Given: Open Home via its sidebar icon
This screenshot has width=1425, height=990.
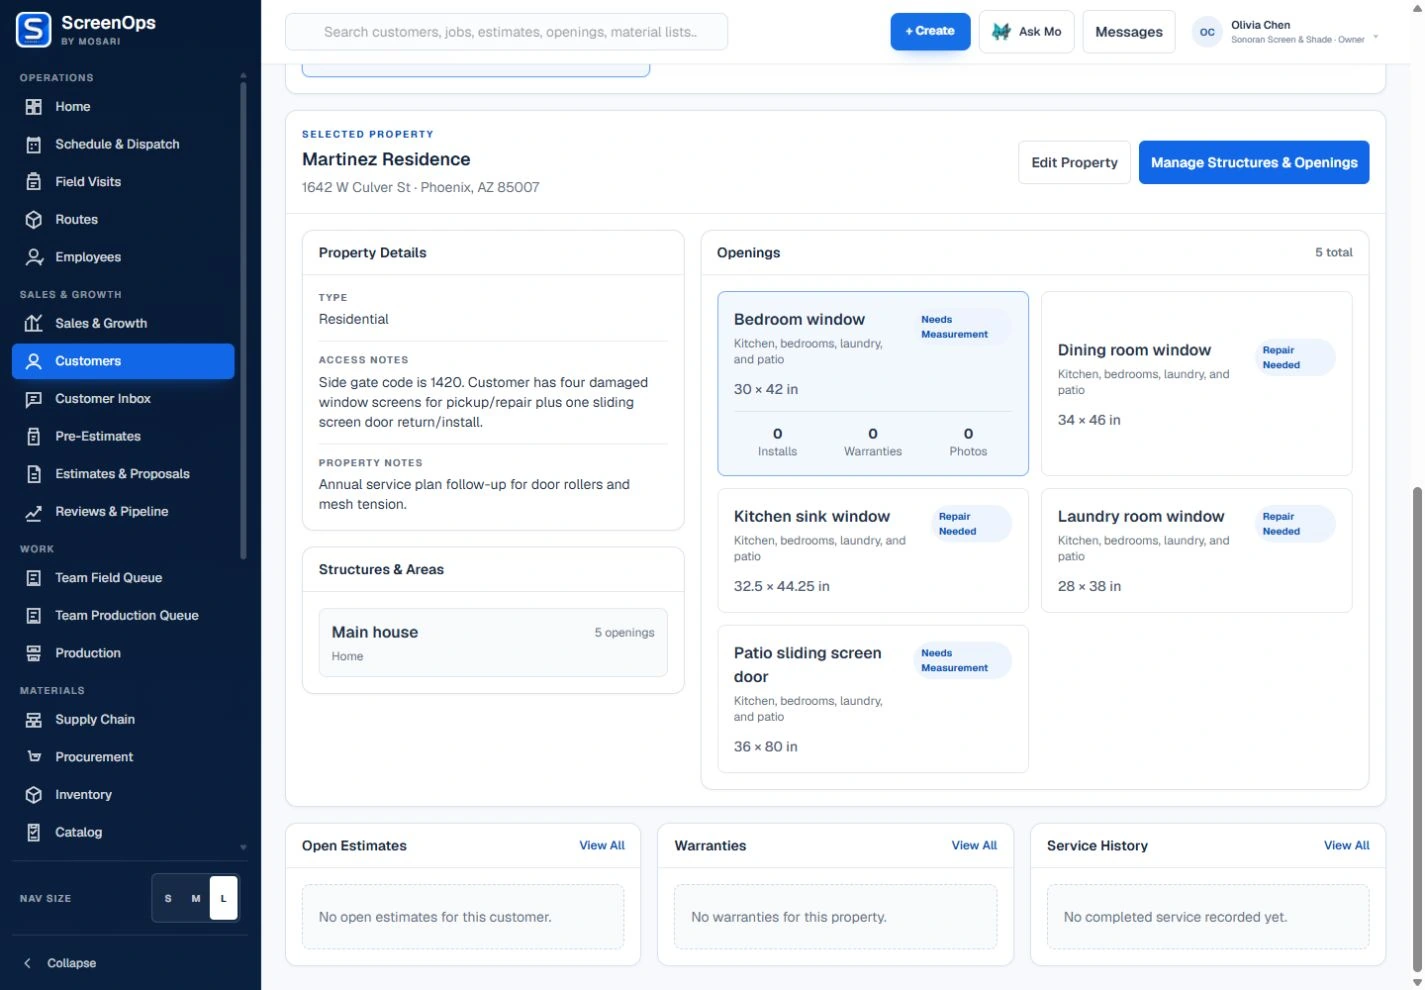Looking at the screenshot, I should point(34,107).
